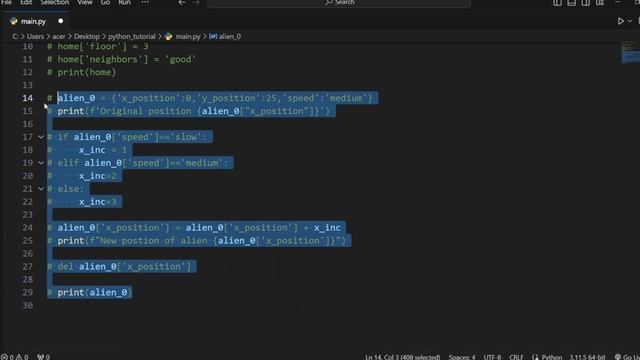640x360 pixels.
Task: Click the Users breadcrumb segment
Action: (35, 36)
